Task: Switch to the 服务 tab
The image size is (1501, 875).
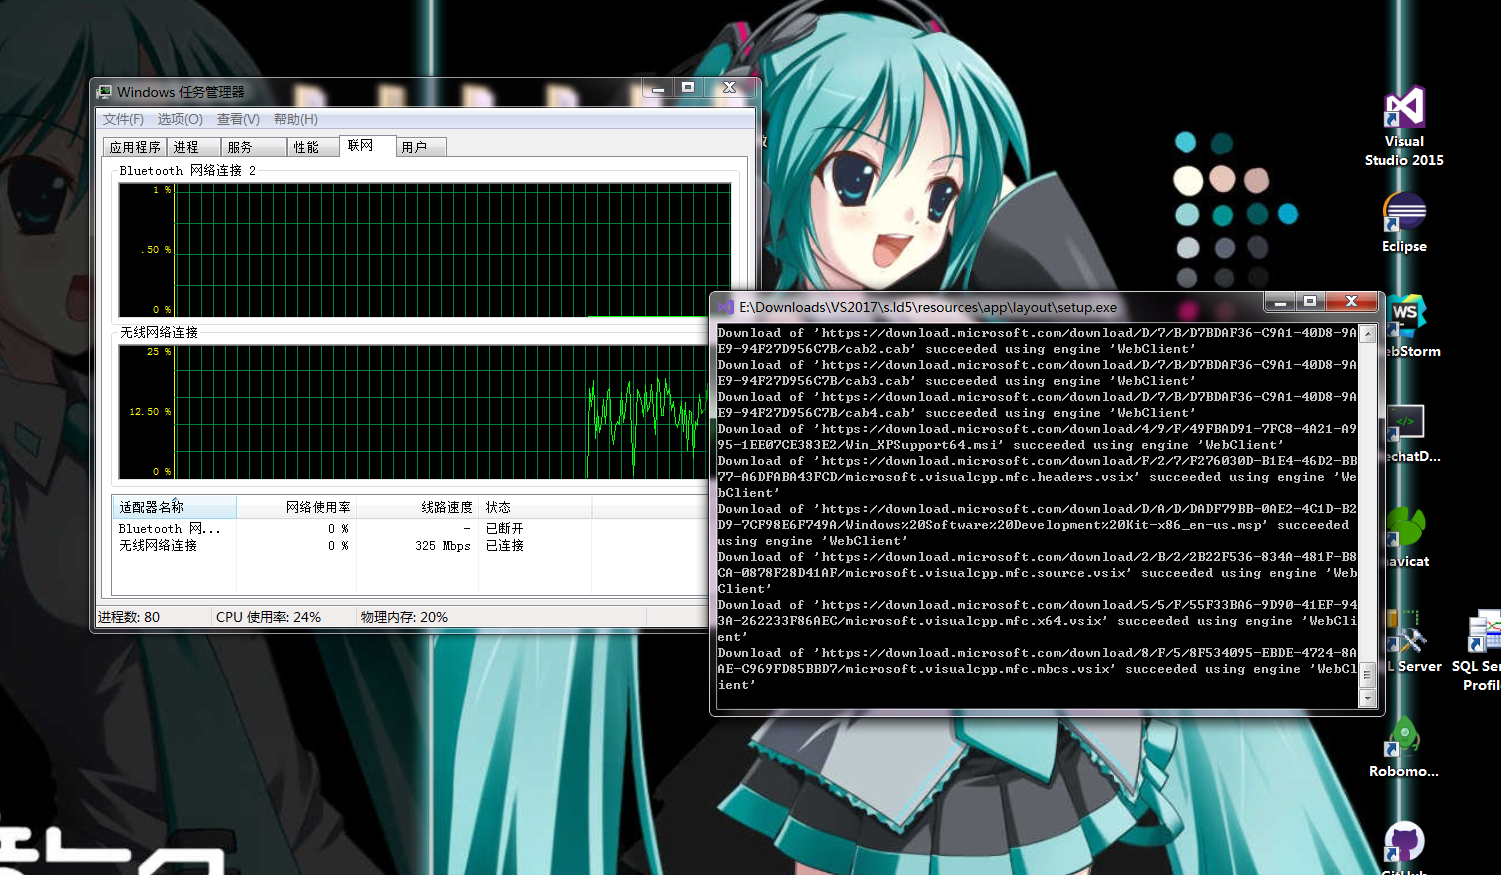Action: (254, 147)
